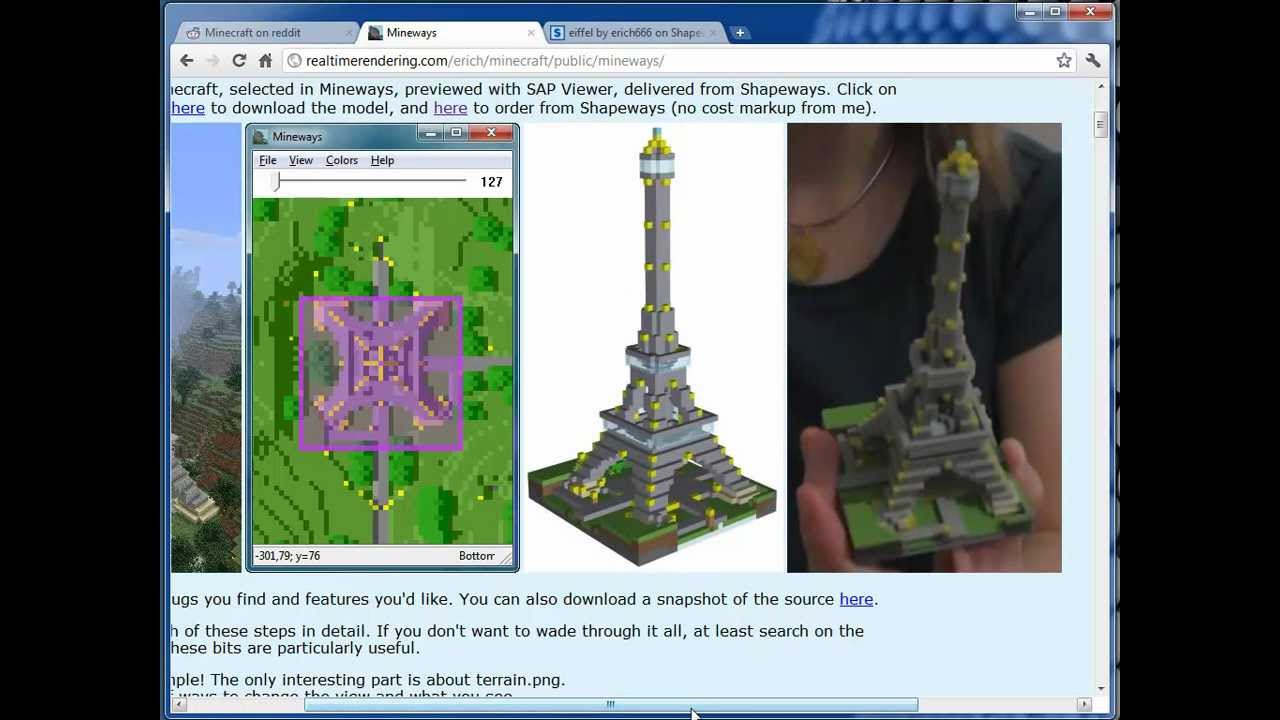This screenshot has height=720, width=1280.
Task: Open the View menu in Mineways window
Action: (301, 160)
